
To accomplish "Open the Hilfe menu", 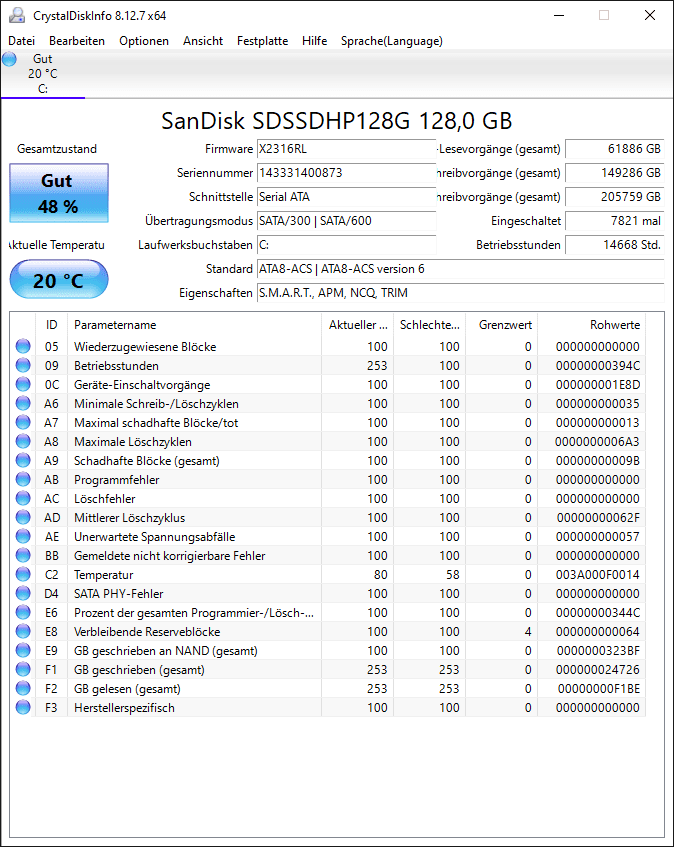I will [x=314, y=41].
